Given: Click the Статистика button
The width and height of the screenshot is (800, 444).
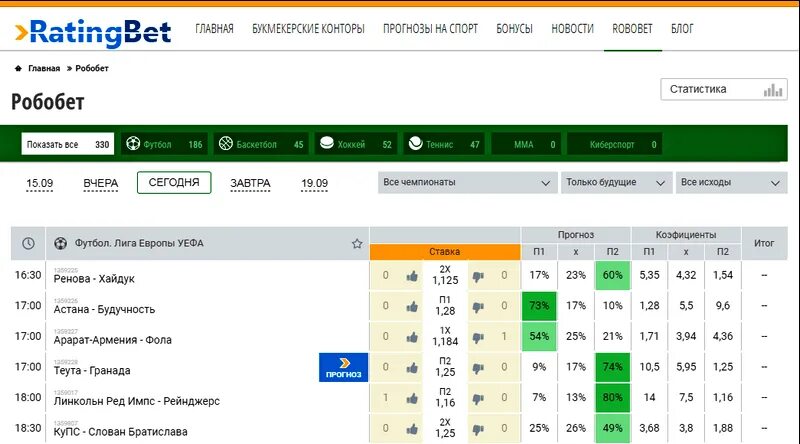Looking at the screenshot, I should (724, 89).
